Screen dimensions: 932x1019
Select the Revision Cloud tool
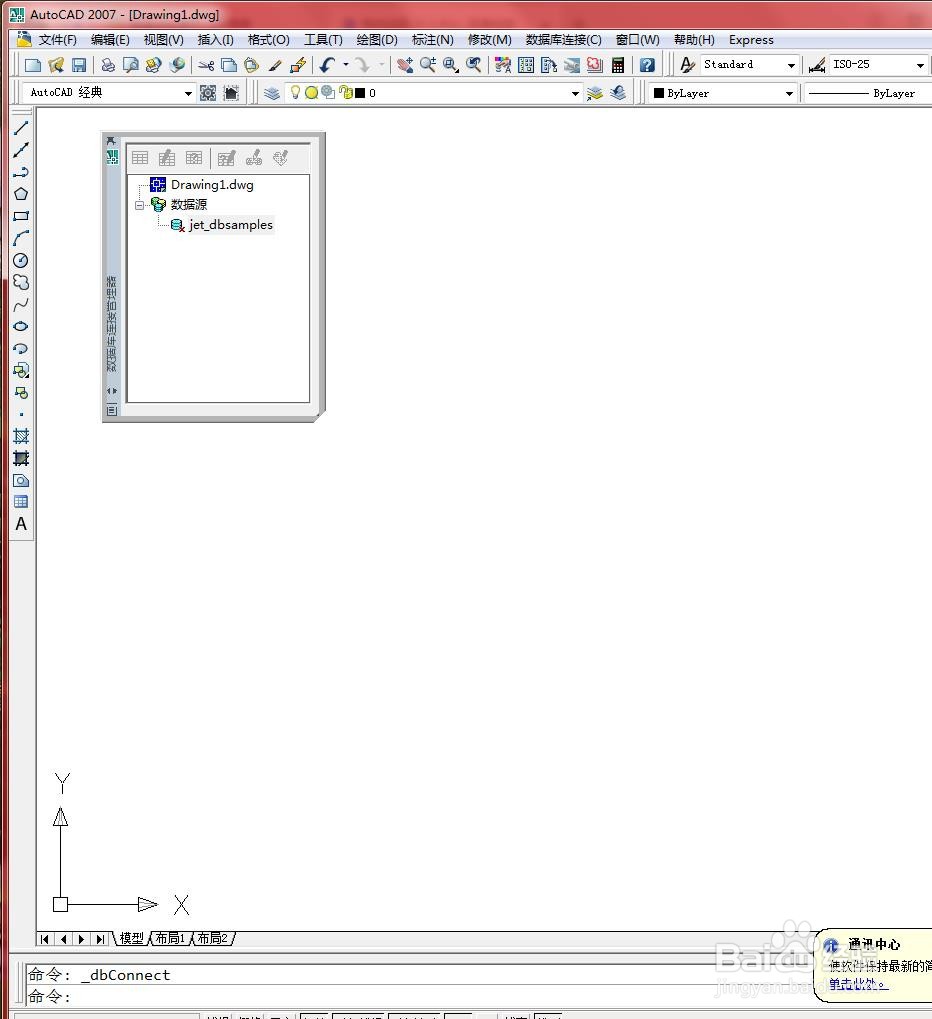point(21,282)
